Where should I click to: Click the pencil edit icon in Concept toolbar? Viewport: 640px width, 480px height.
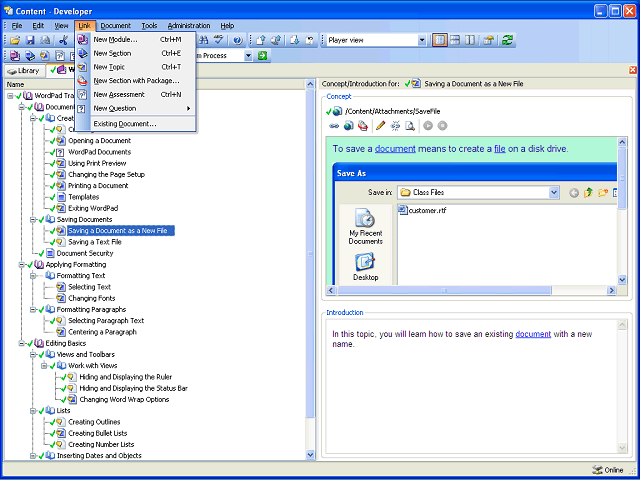pyautogui.click(x=380, y=126)
